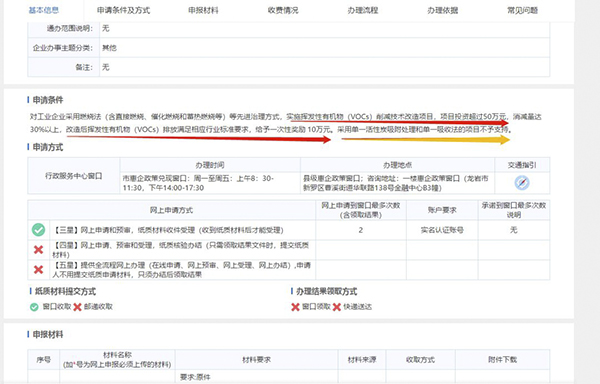Select the 收费情况 tab

click(283, 10)
